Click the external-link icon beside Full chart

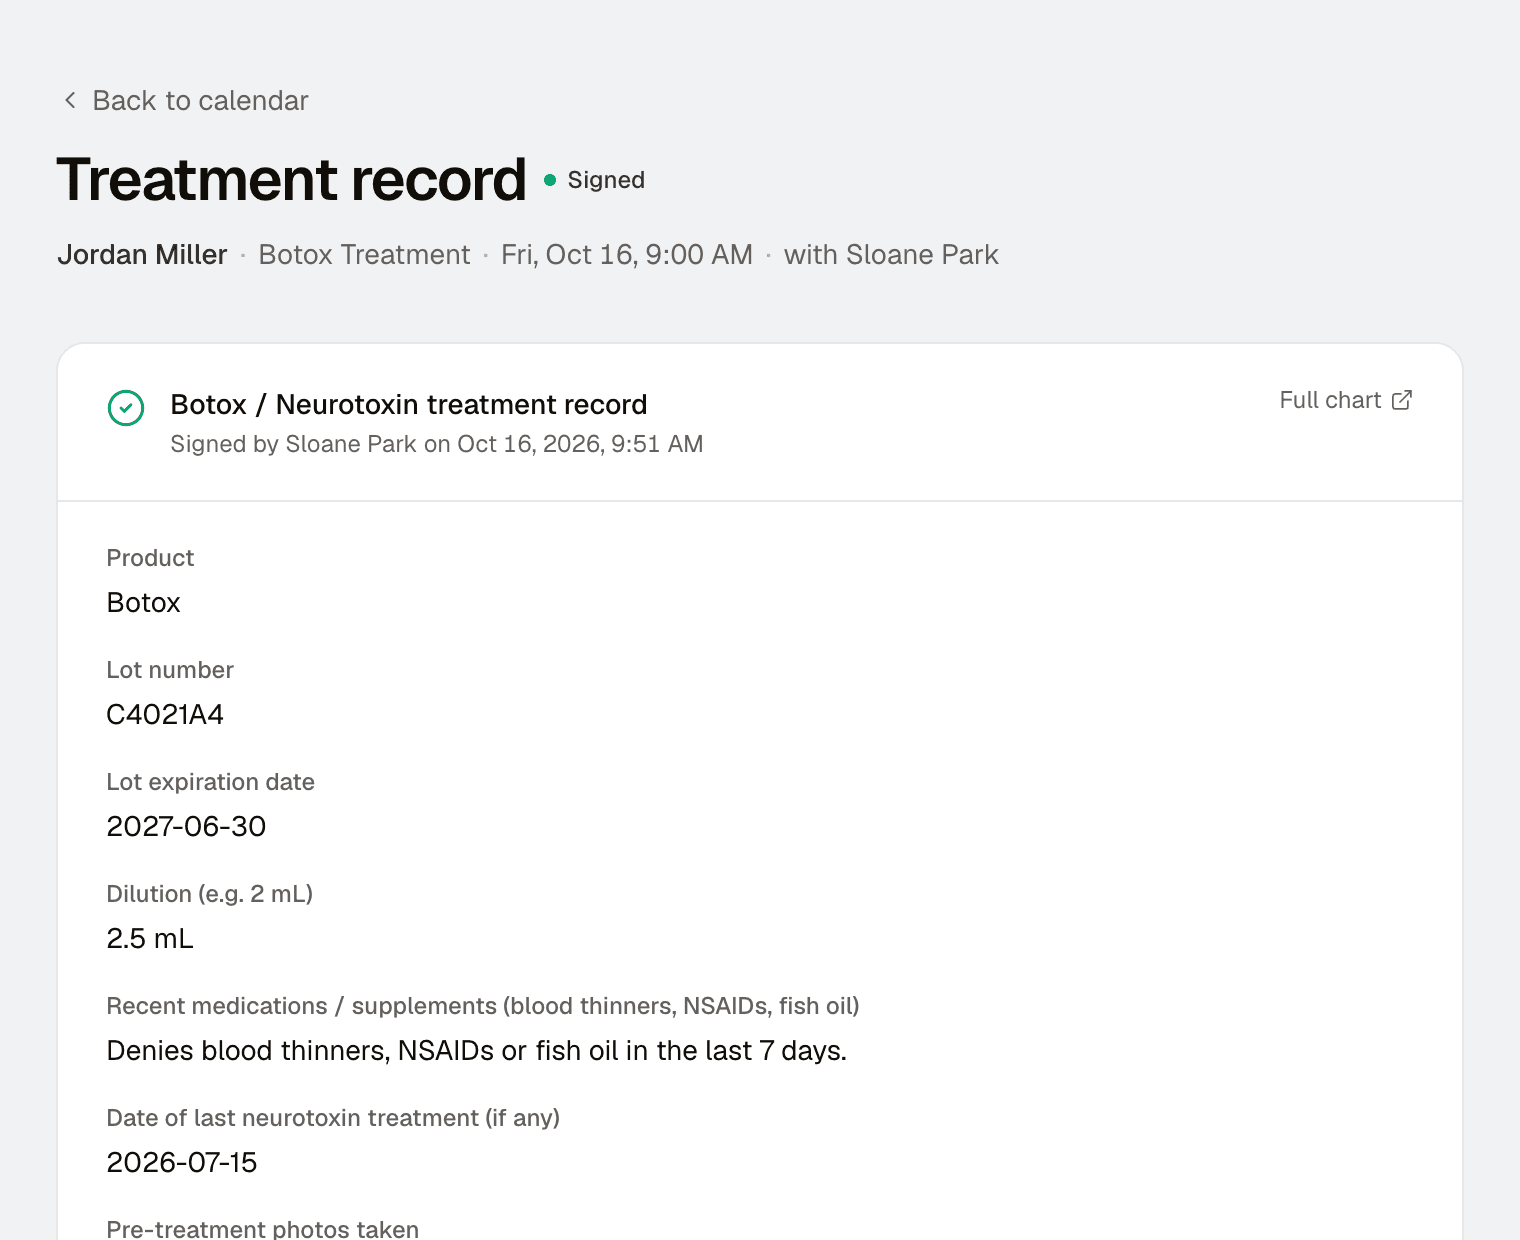click(1402, 400)
